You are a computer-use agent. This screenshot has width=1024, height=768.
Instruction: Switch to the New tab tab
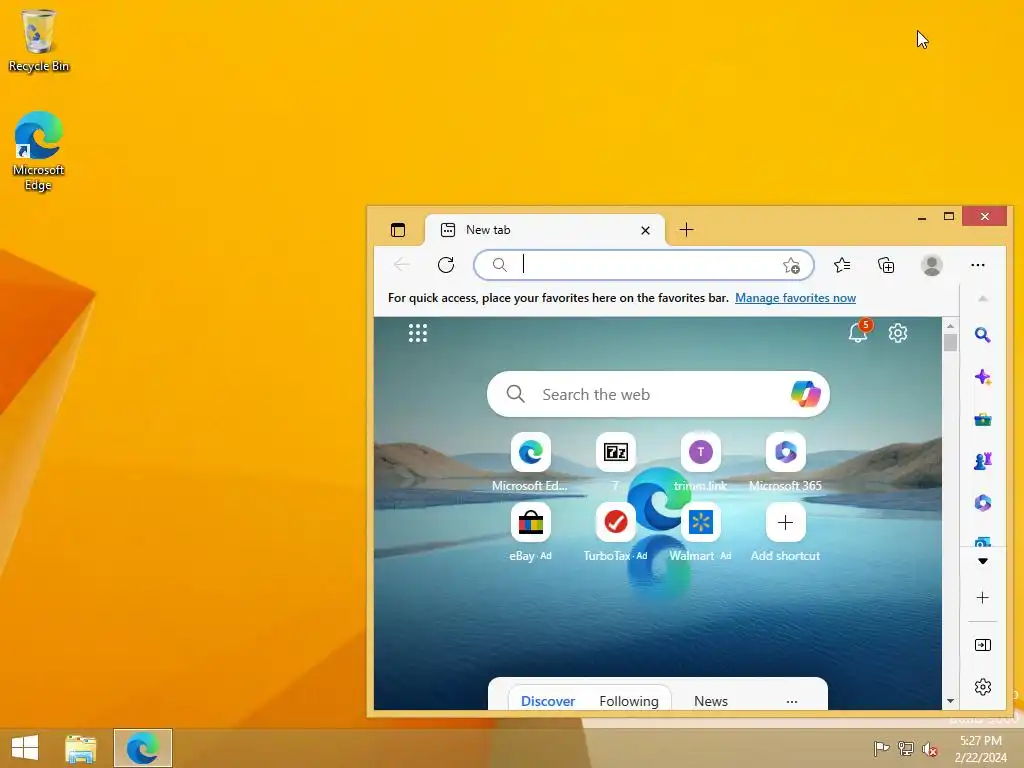click(x=545, y=230)
